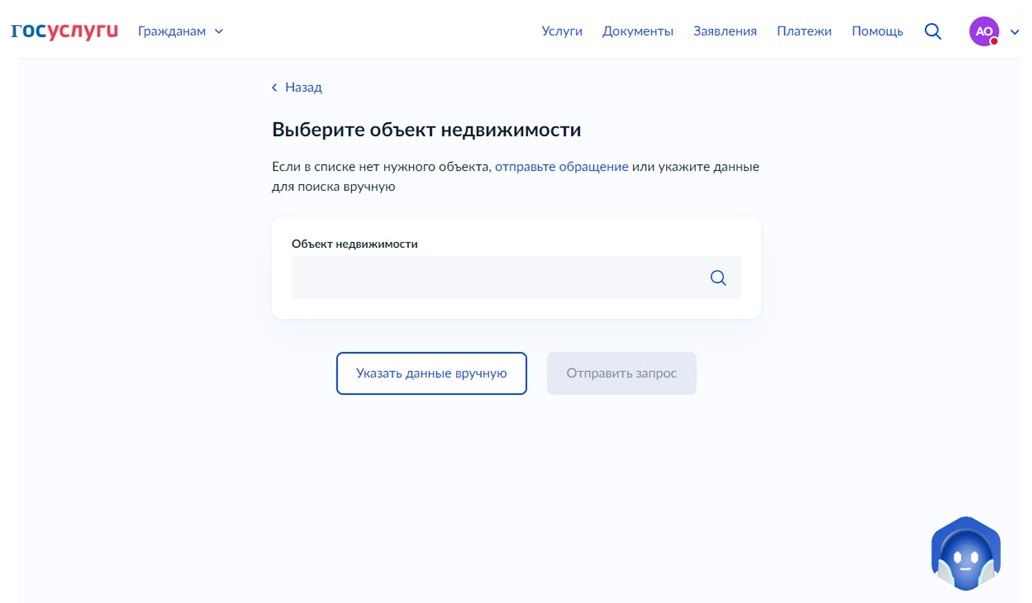Click the Госуслуги logo

(x=64, y=31)
